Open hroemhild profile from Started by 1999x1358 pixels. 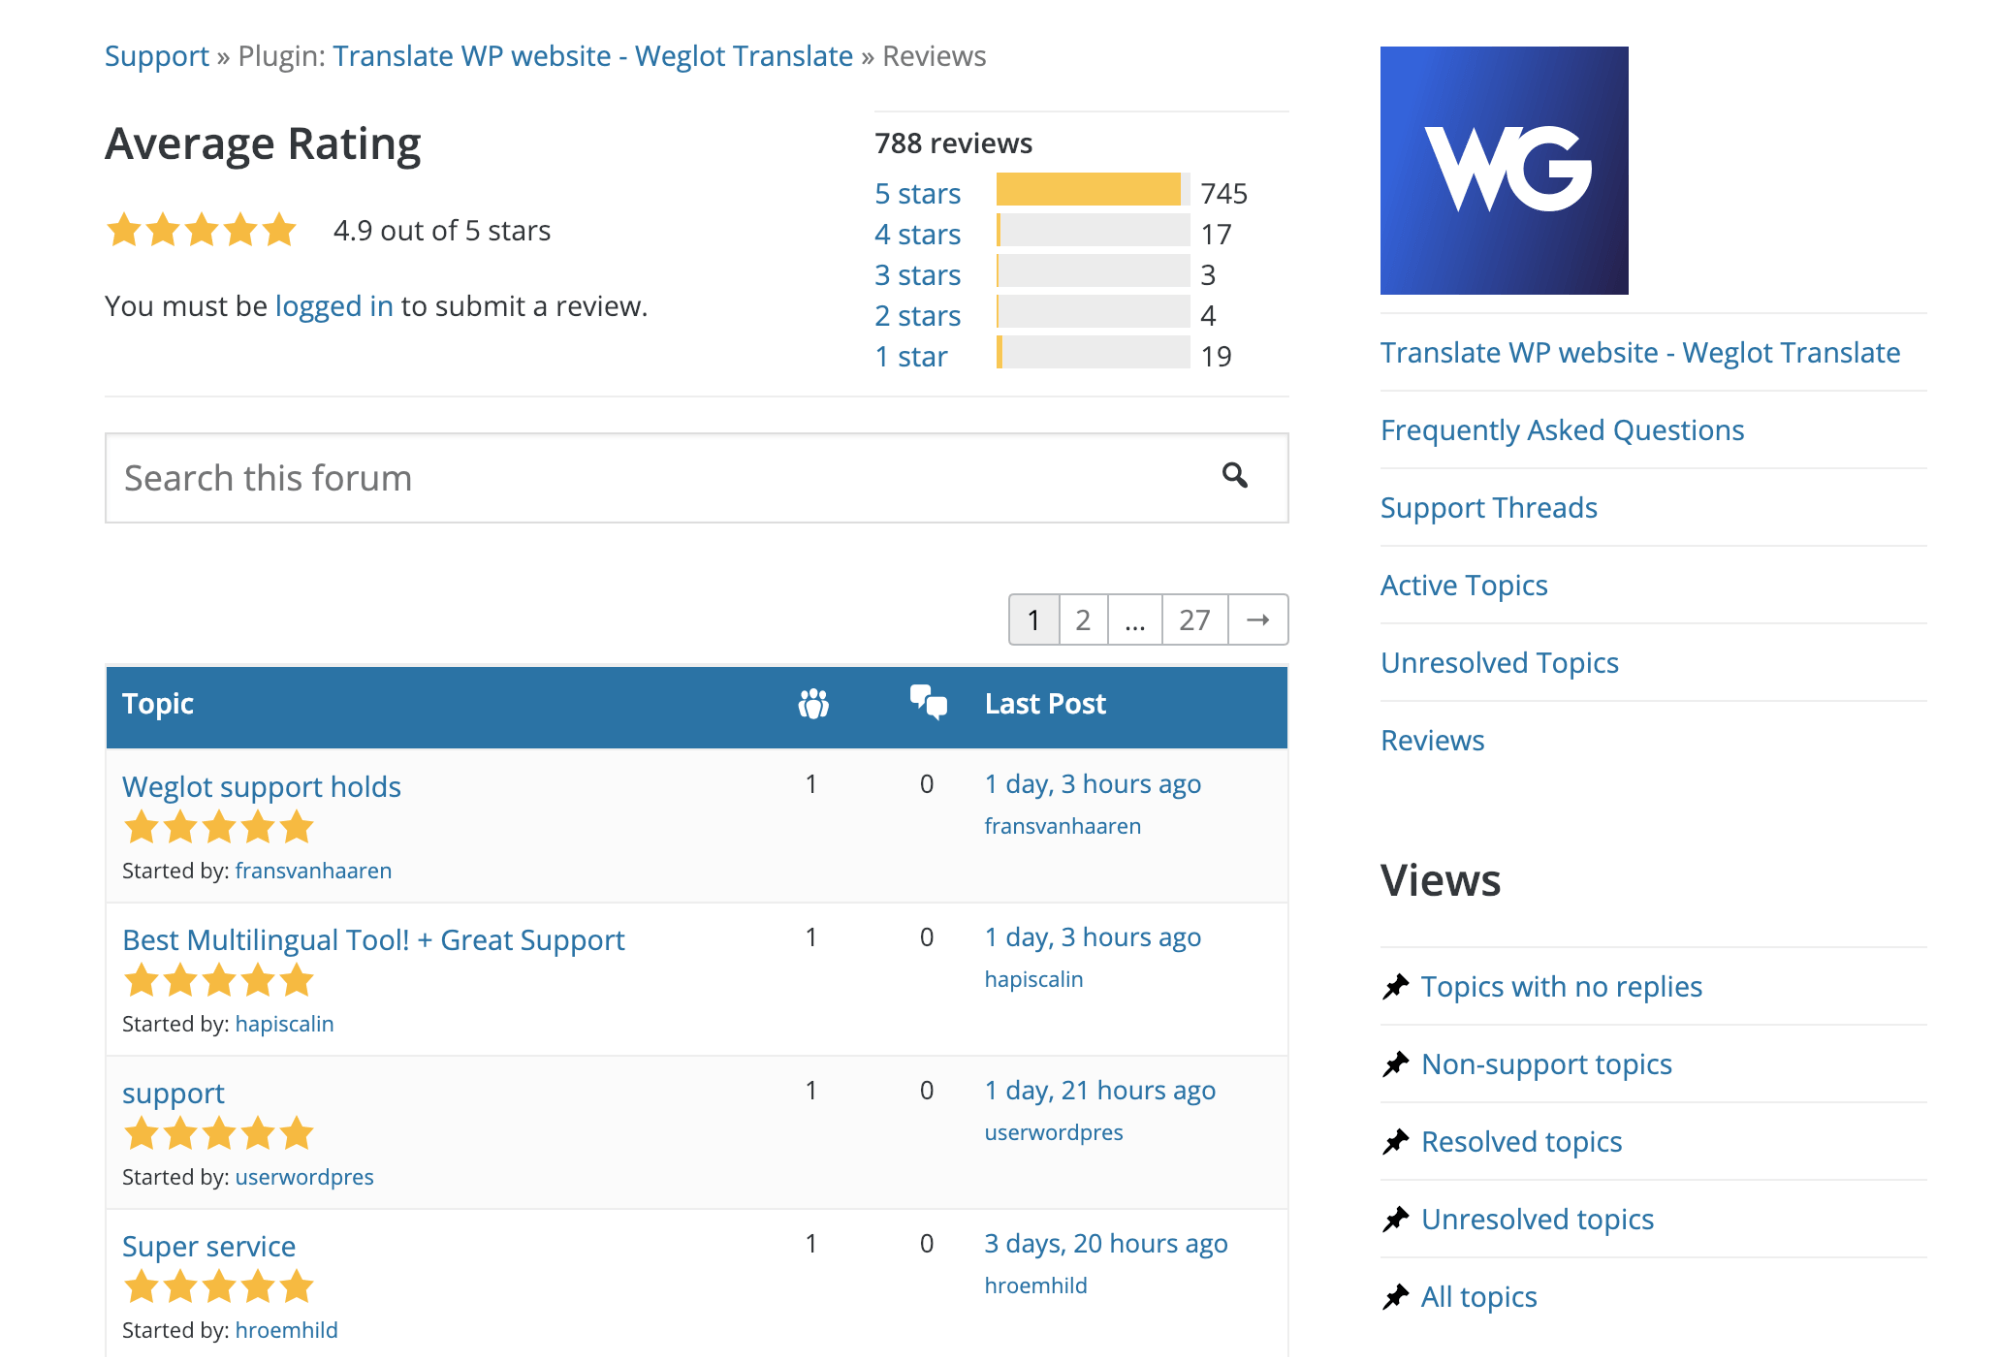click(x=286, y=1330)
